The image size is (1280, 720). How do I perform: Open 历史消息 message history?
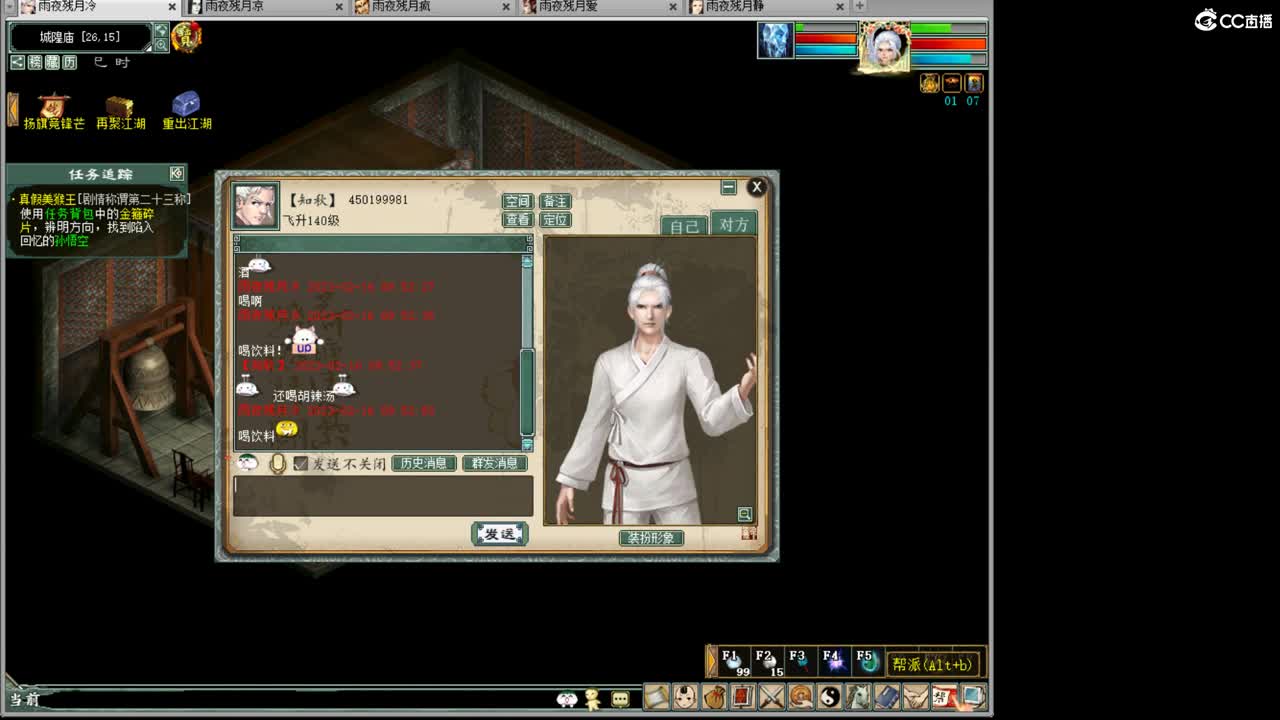click(424, 464)
